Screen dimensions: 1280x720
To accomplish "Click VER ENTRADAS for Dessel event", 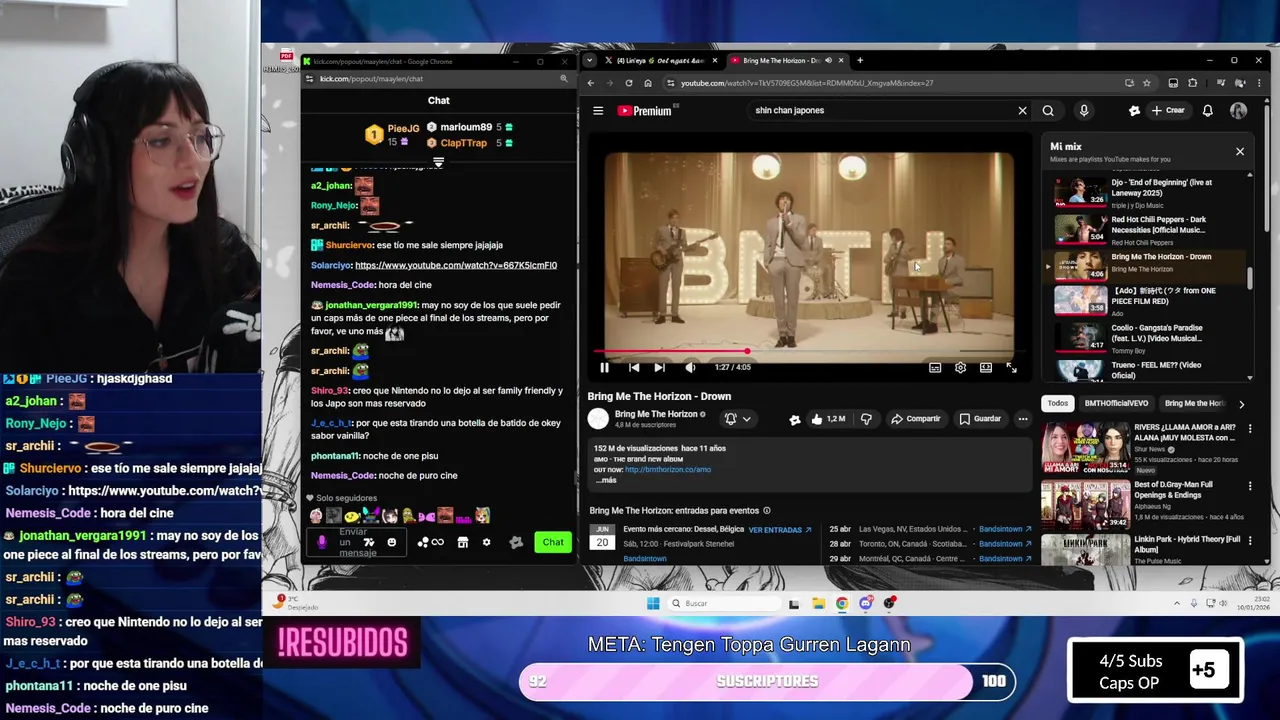I will tap(780, 529).
